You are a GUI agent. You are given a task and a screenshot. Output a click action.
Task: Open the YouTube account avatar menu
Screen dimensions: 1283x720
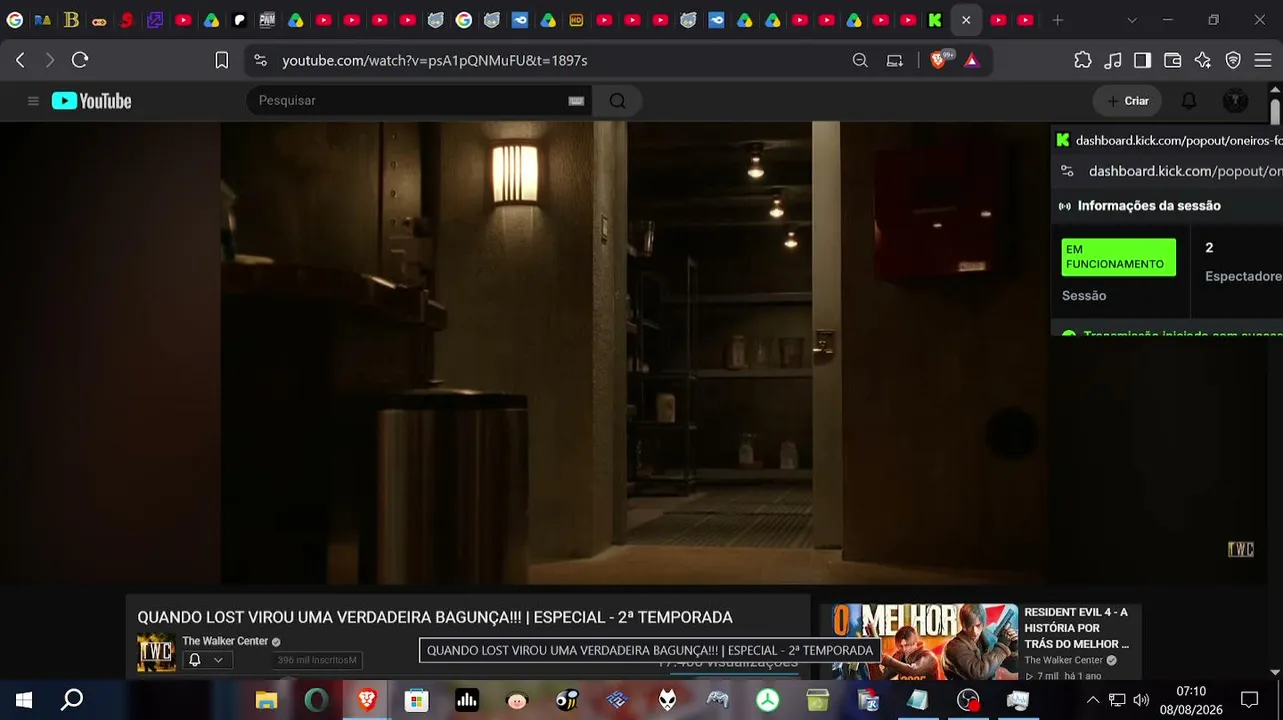coord(1236,101)
